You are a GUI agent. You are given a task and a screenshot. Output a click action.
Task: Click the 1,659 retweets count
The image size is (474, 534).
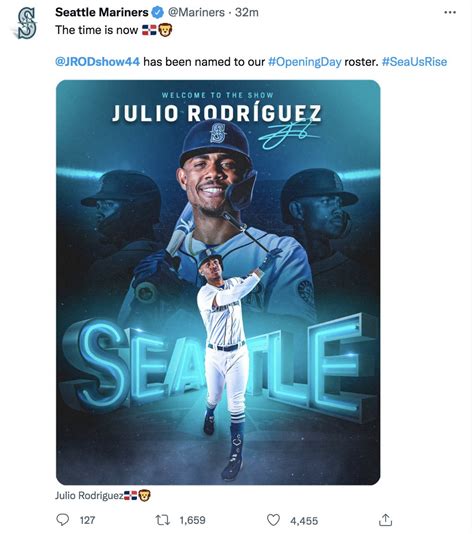coord(192,520)
